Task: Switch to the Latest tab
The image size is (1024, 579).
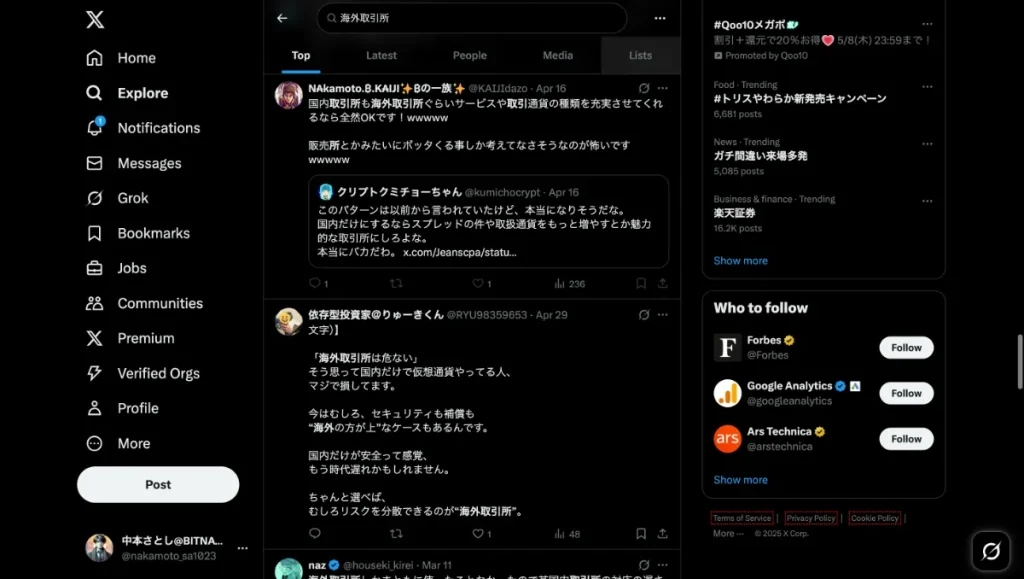Action: coord(381,55)
